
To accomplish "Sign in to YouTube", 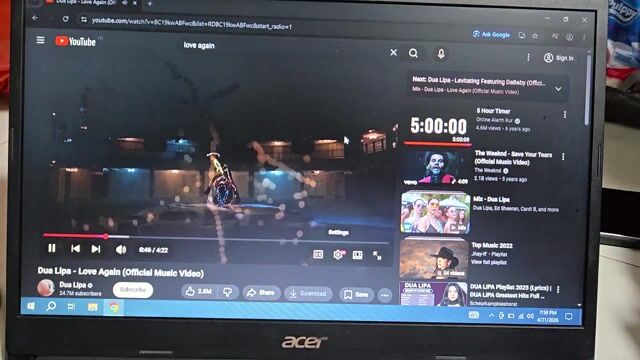I will click(x=559, y=58).
